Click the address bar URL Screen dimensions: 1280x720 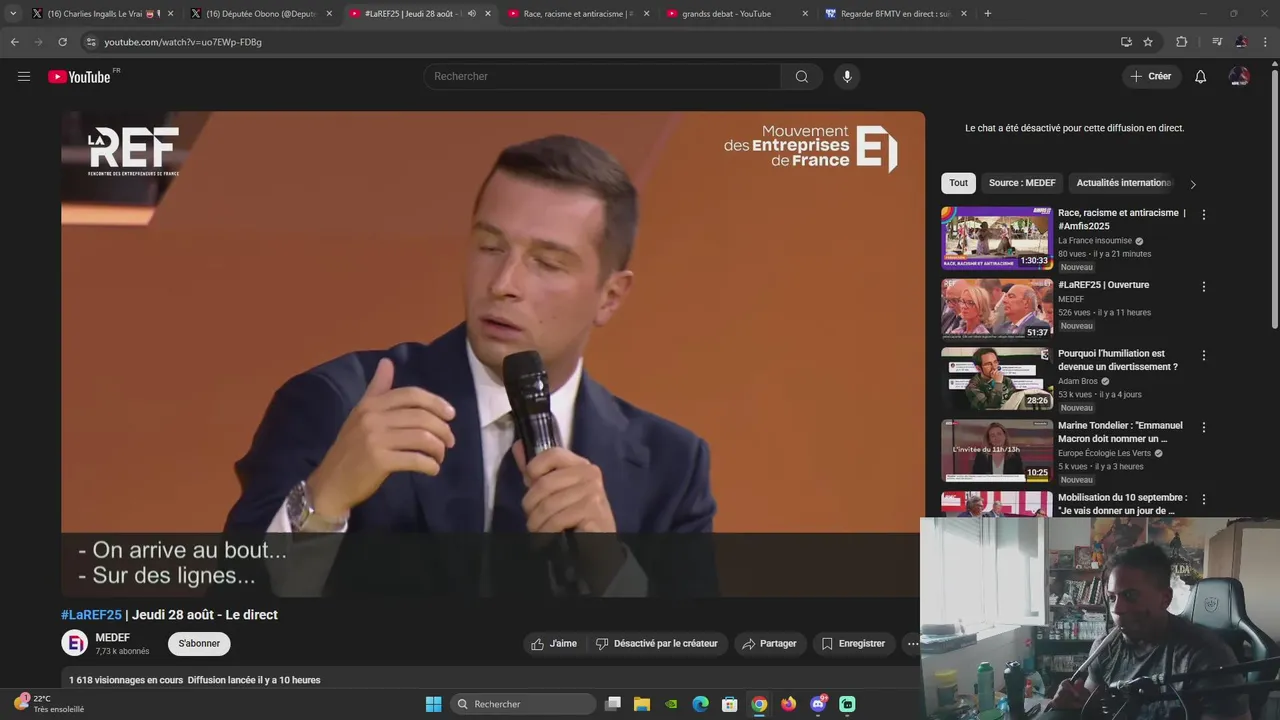(x=183, y=42)
